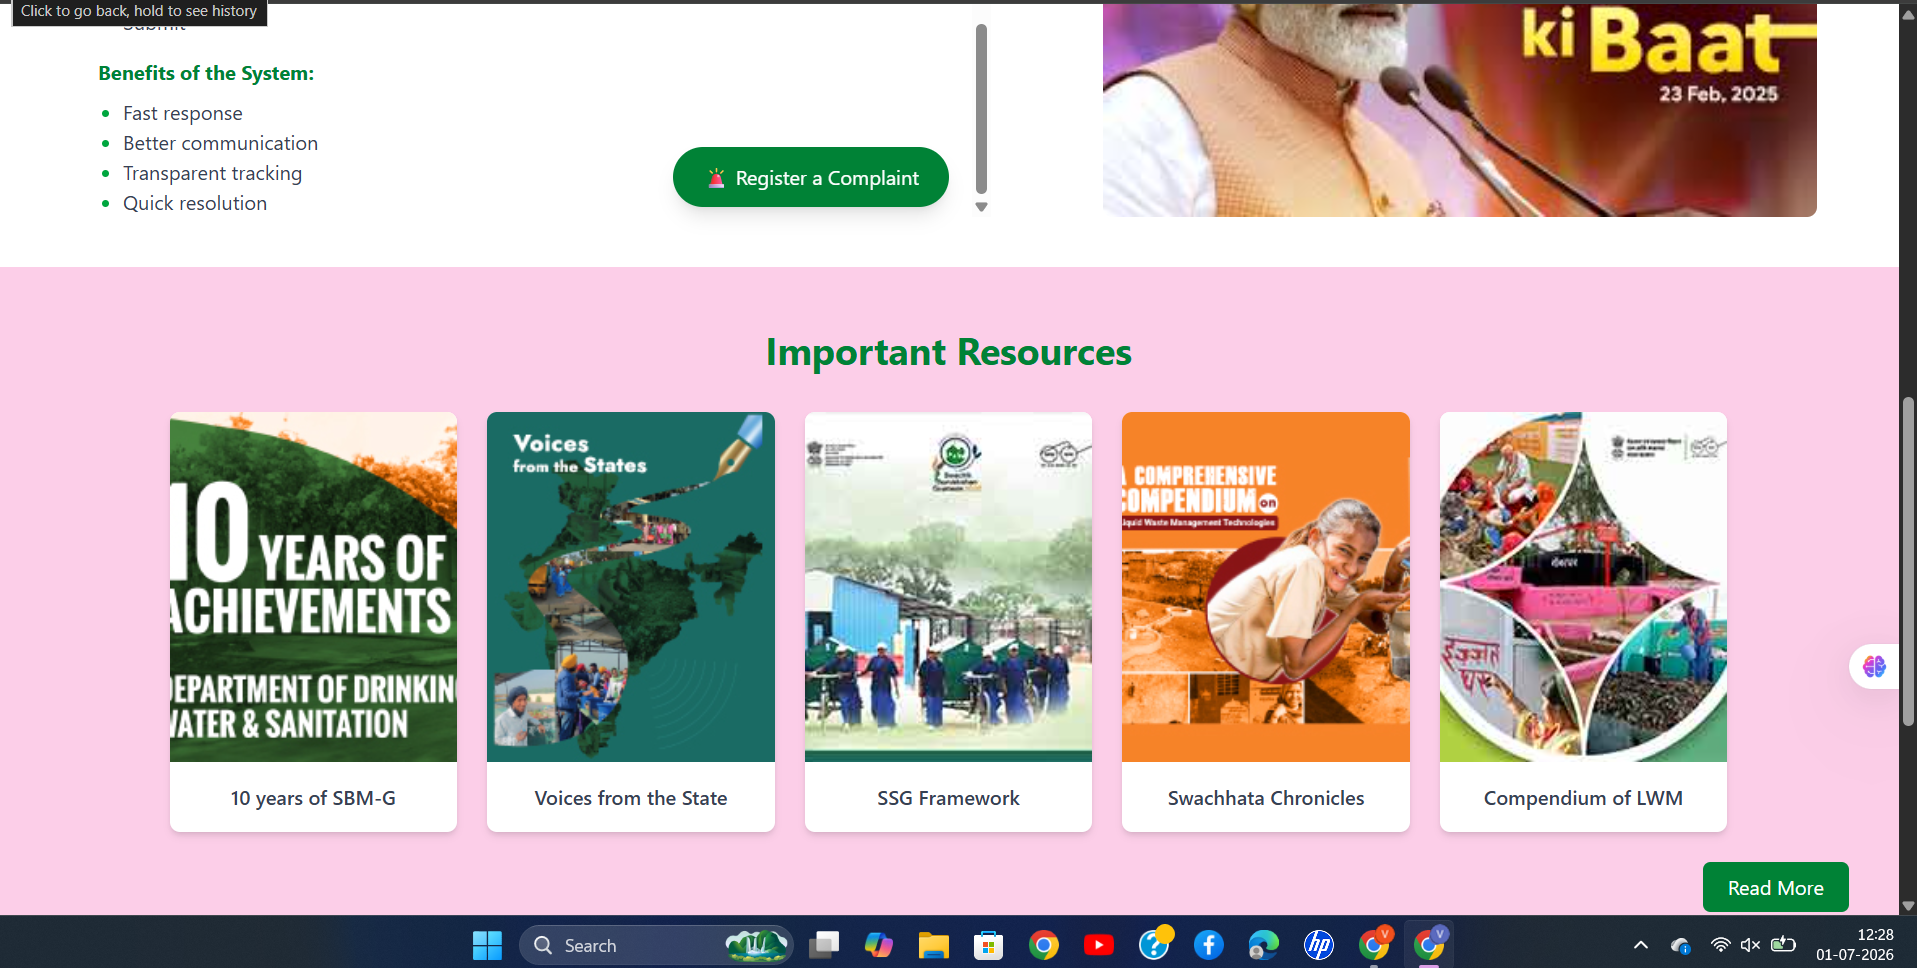1917x968 pixels.
Task: Click the Benefits of the System heading
Action: (206, 73)
